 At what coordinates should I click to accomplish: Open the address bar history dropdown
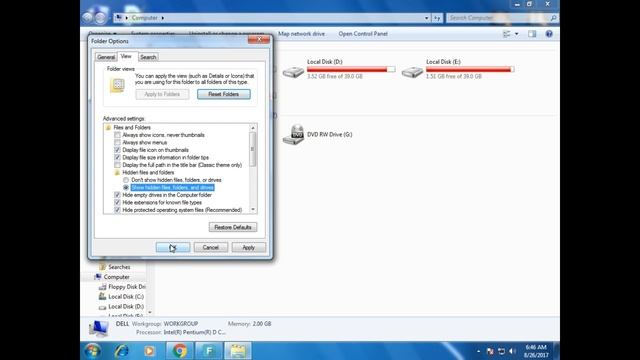click(x=427, y=18)
